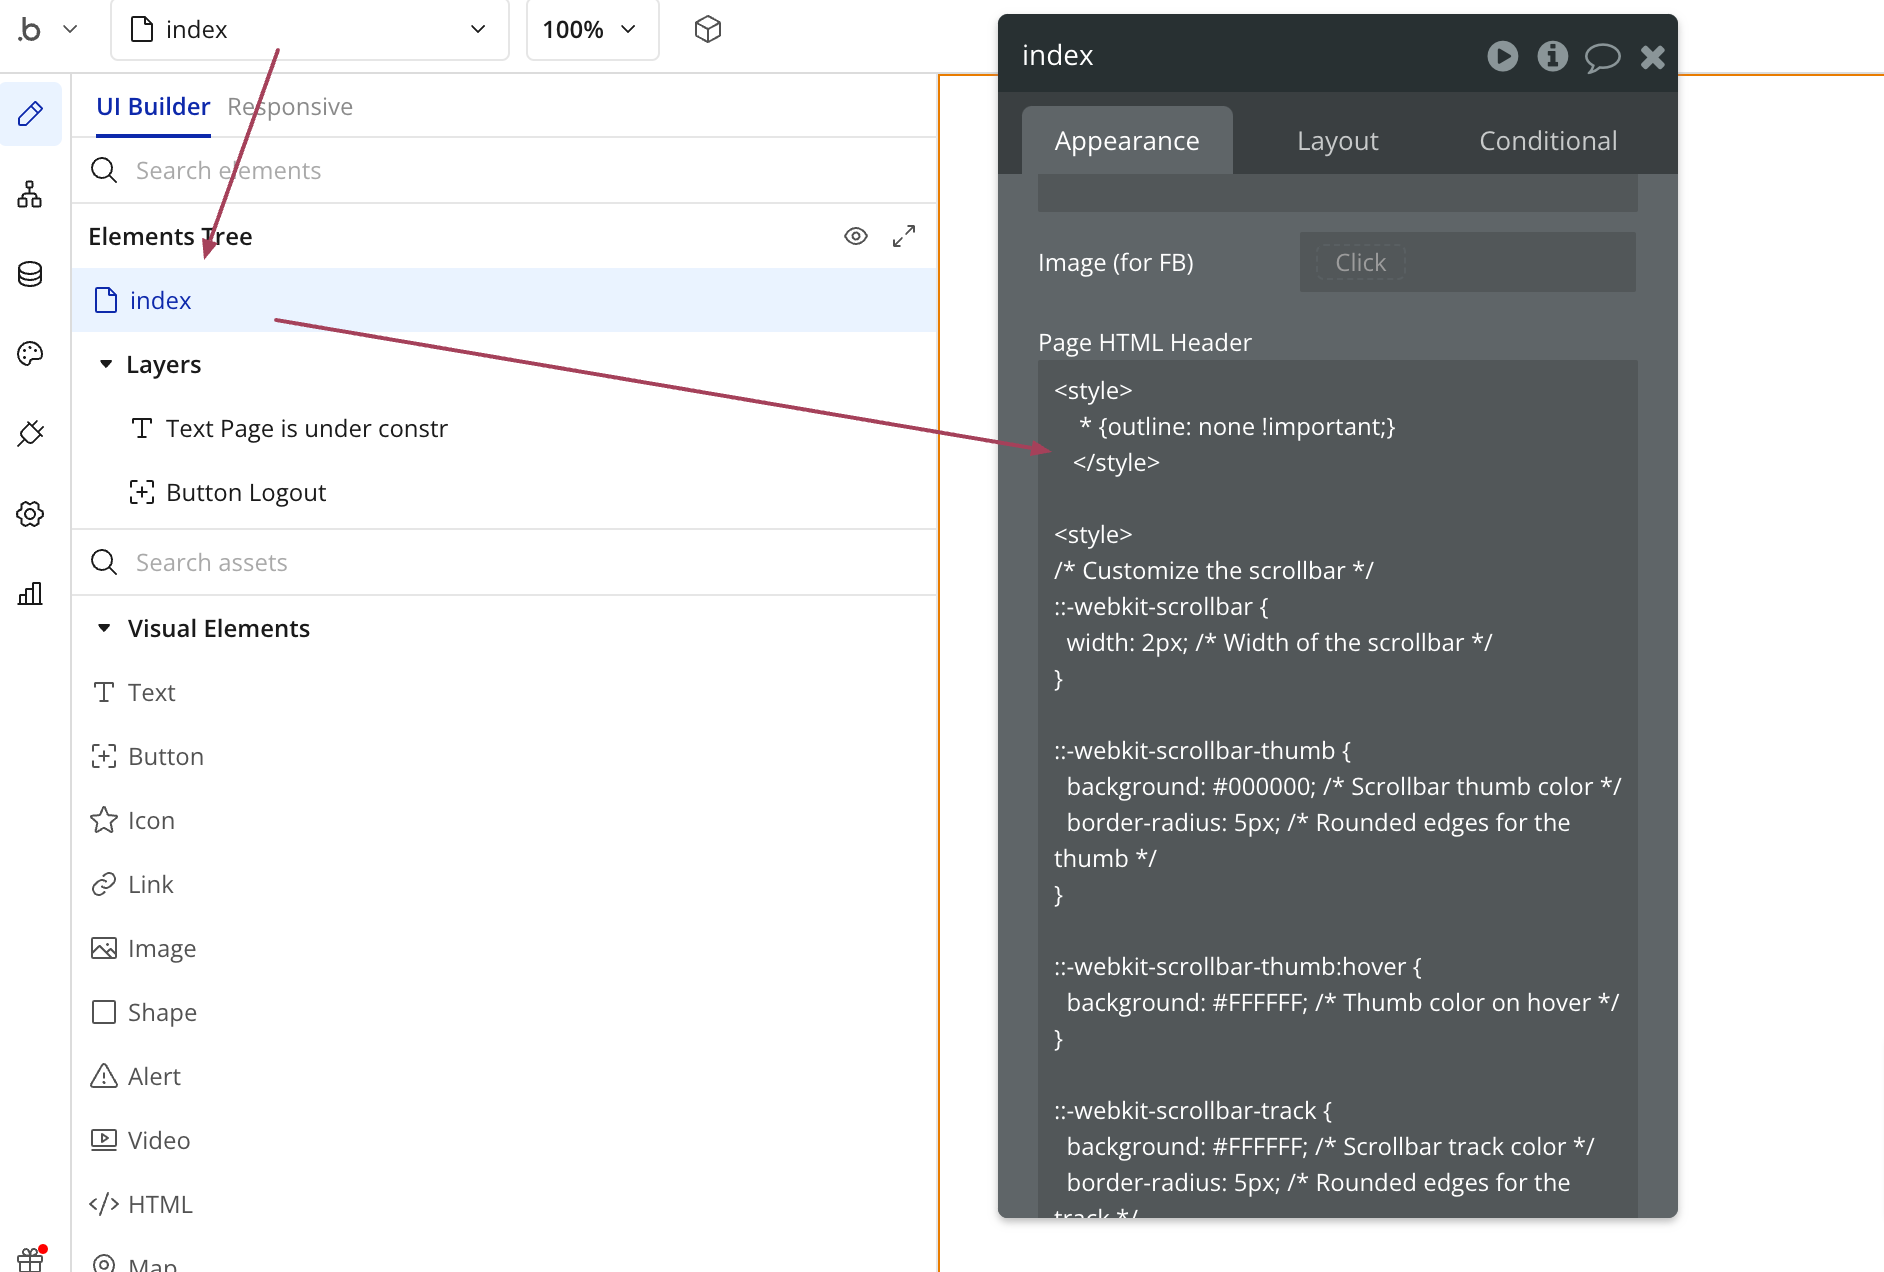Click the Image (for FB) Click field
The image size is (1884, 1272).
[x=1467, y=262]
